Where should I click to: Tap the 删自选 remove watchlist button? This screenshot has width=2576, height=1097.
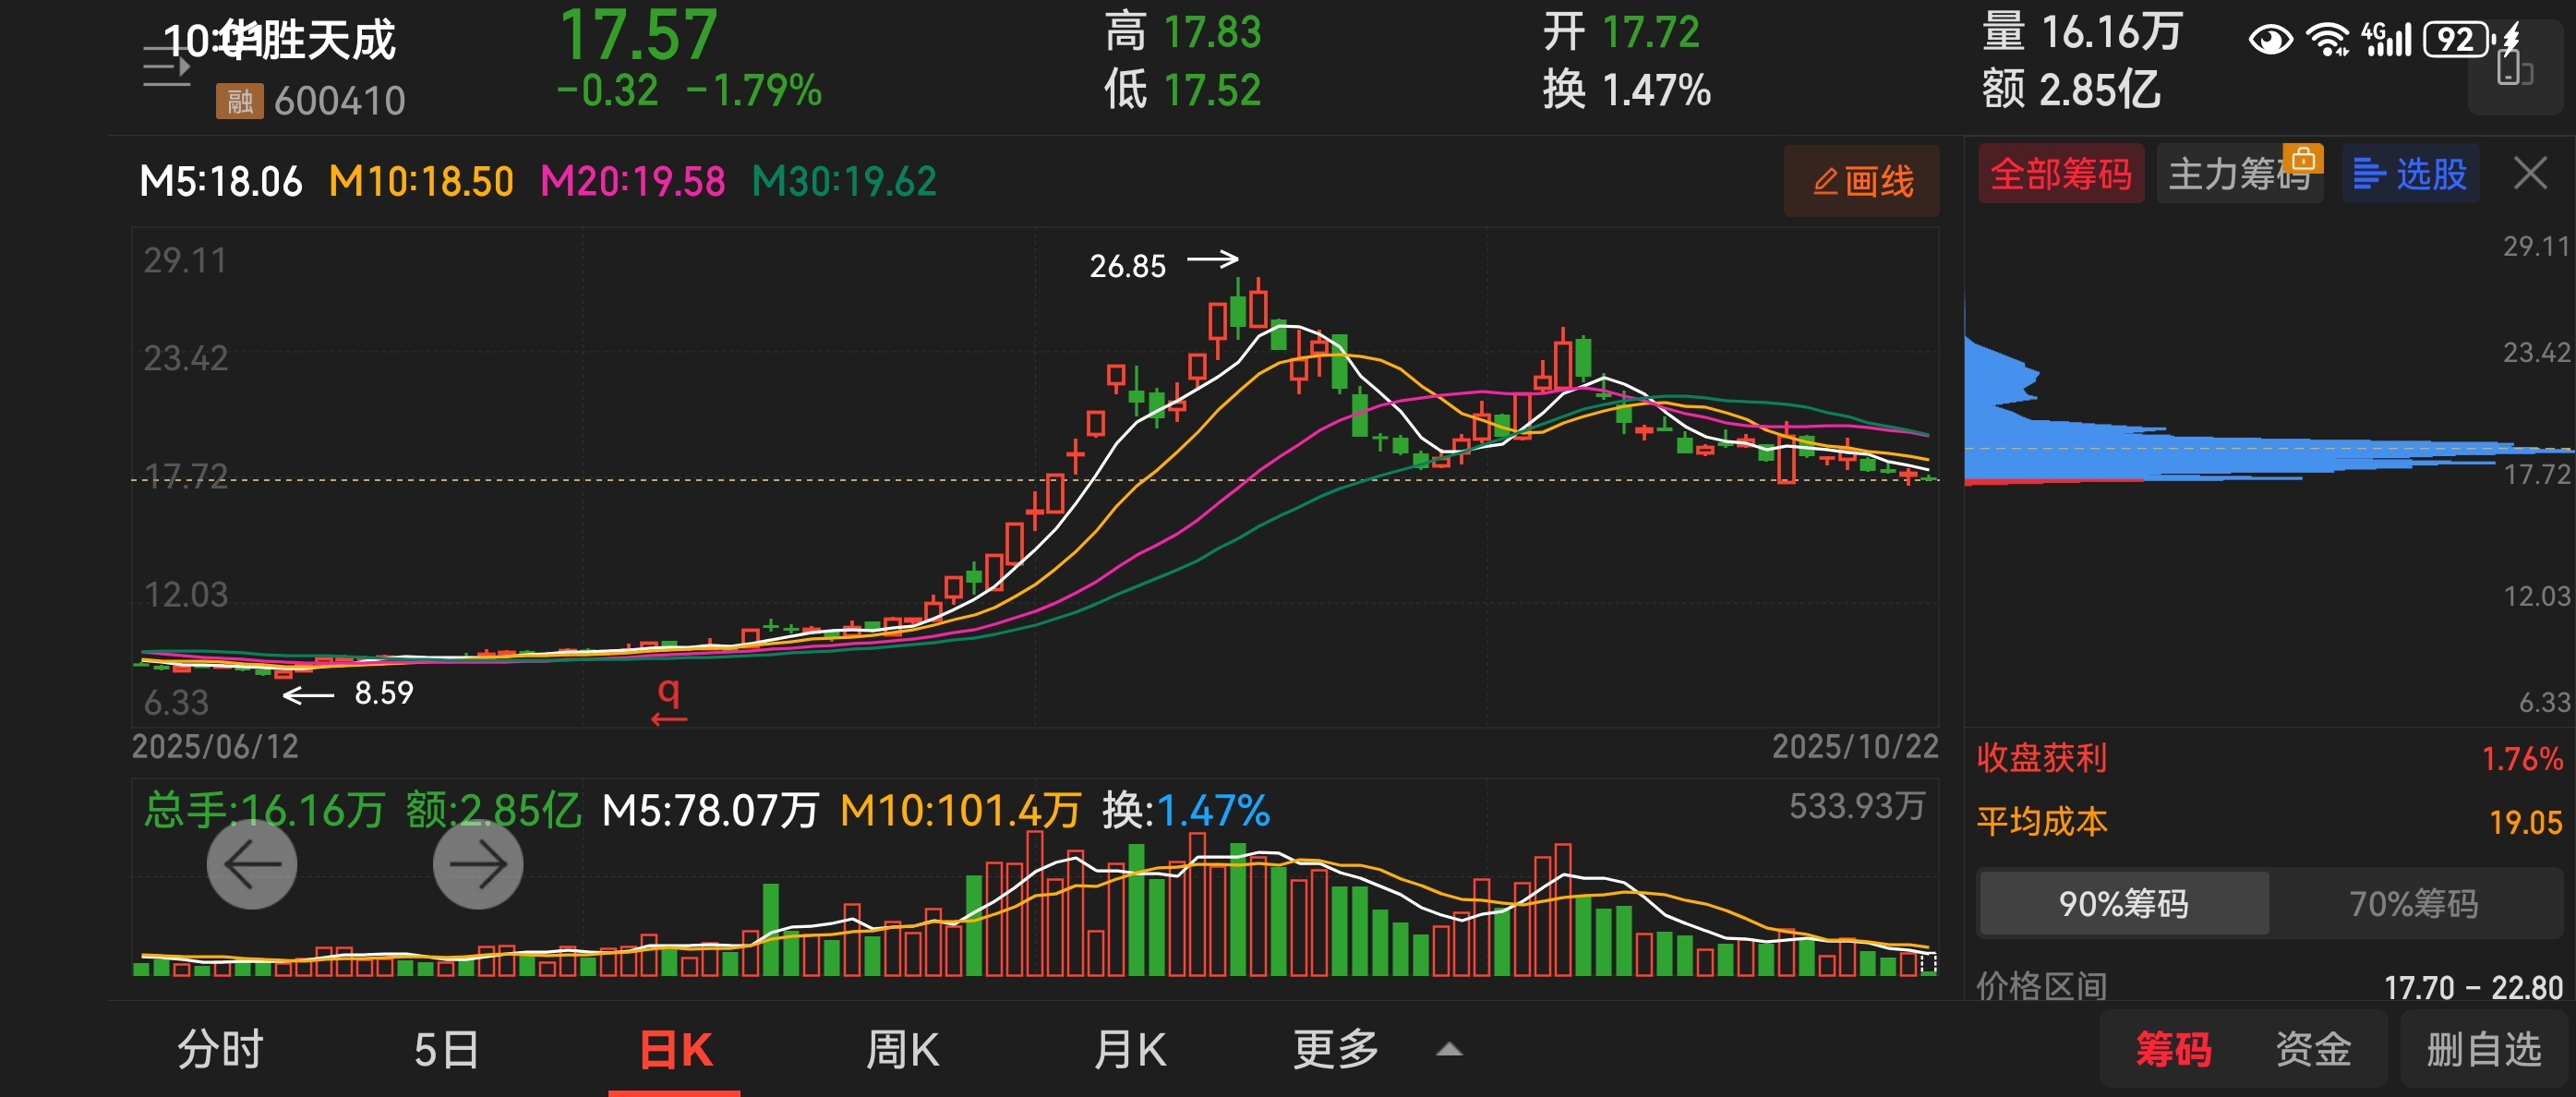tap(2484, 1050)
